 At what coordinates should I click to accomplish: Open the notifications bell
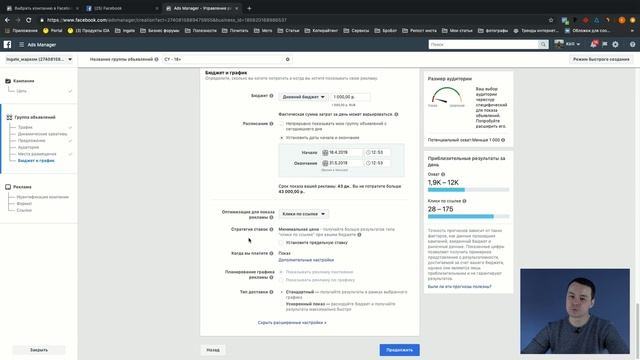[593, 44]
